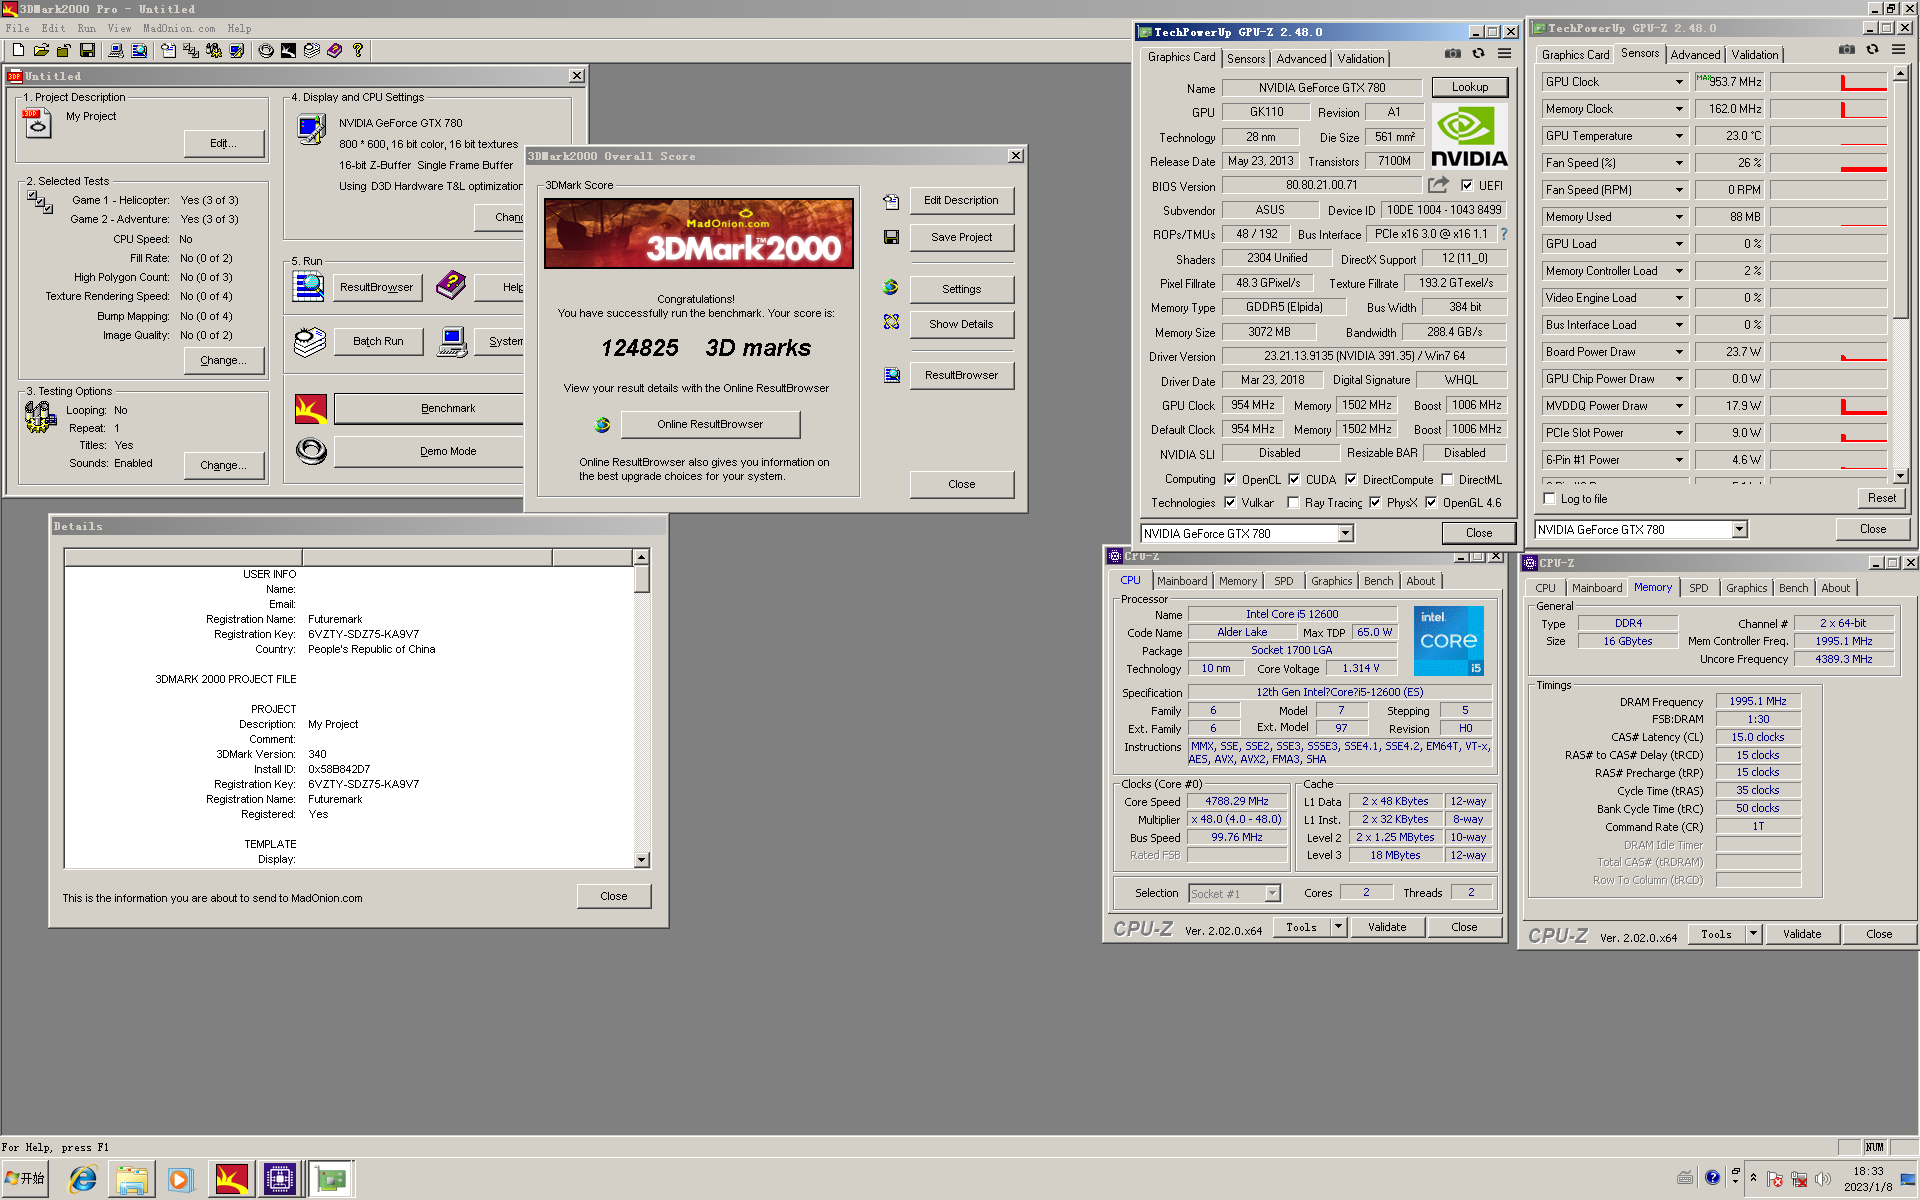The image size is (1920, 1200).
Task: Toggle the Ray Tracing checkbox
Action: [x=1293, y=503]
